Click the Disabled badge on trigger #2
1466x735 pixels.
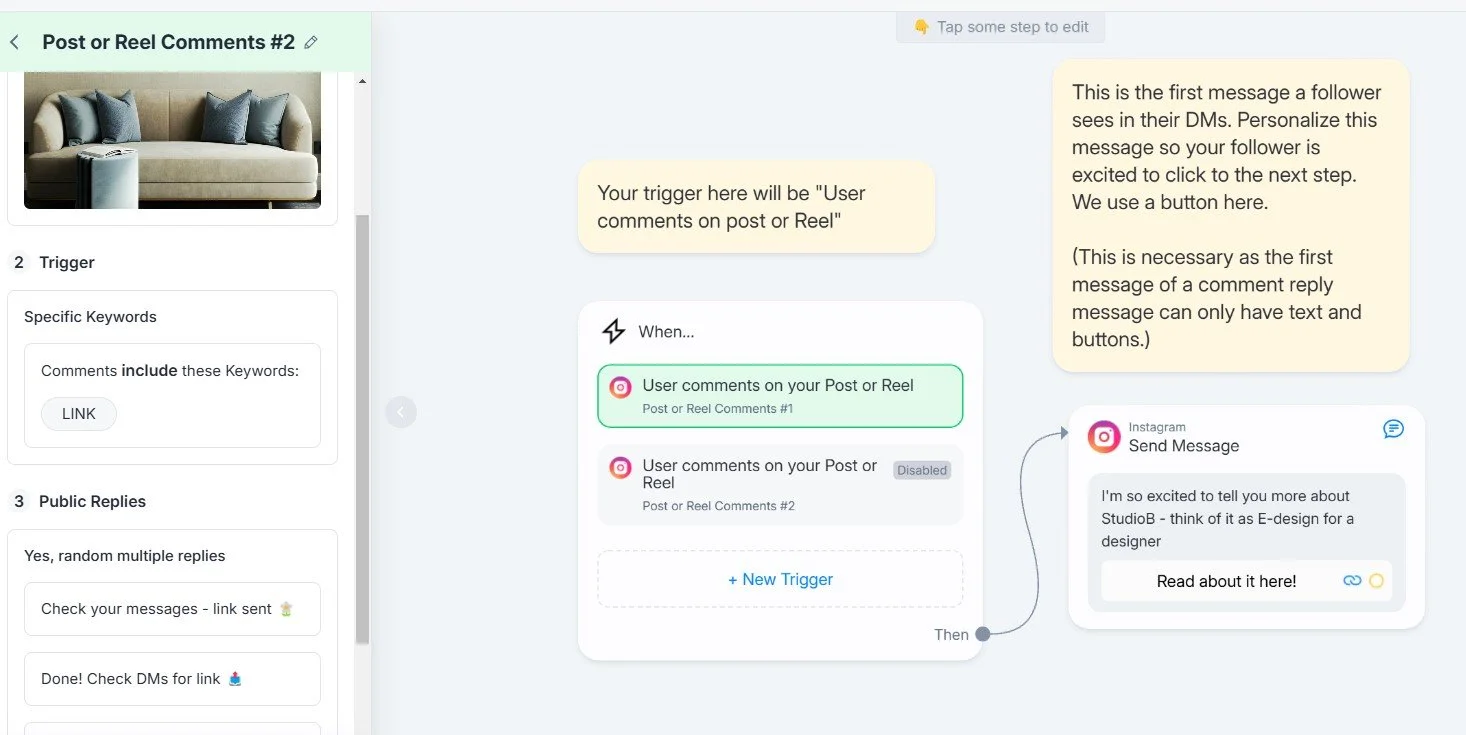[x=922, y=470]
